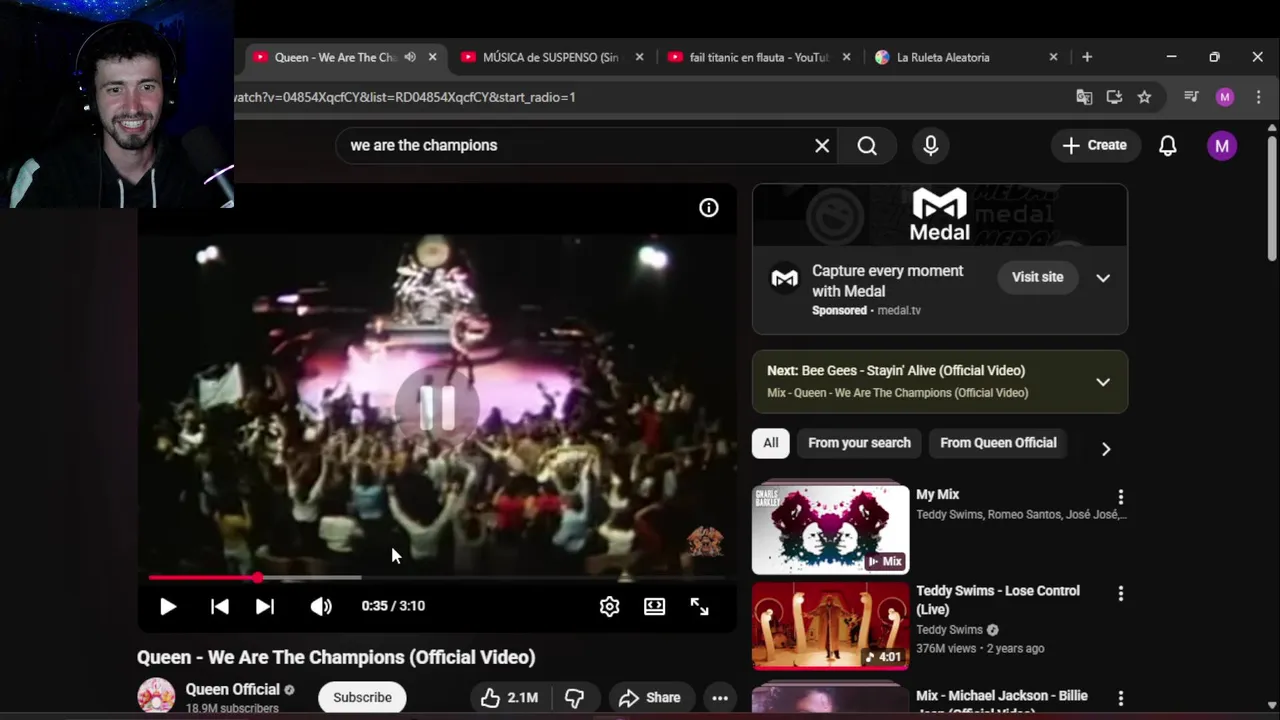Click the Create button
Screen dimensions: 1280x720
pyautogui.click(x=1094, y=146)
